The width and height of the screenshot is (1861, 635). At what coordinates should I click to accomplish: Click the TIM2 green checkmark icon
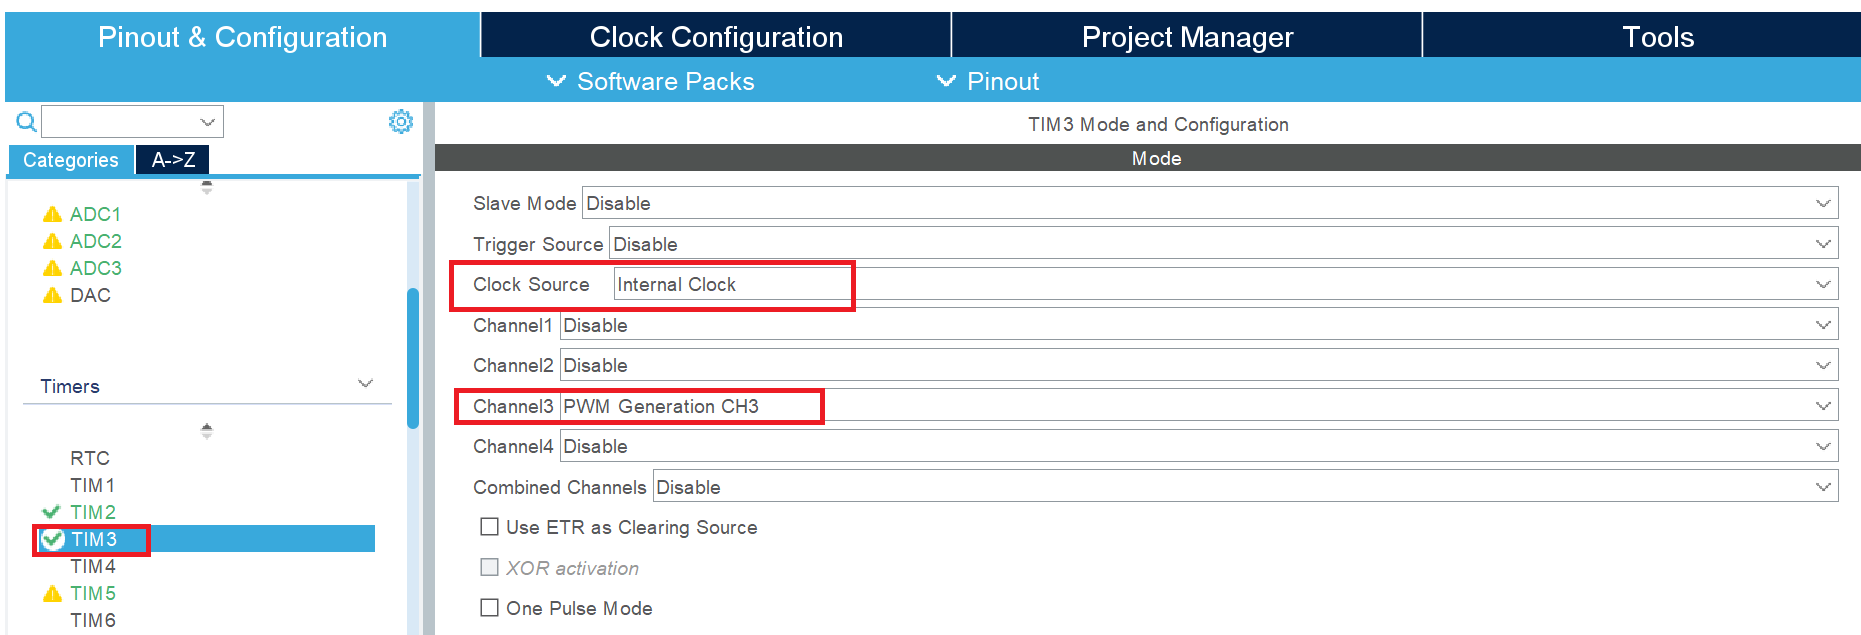pos(52,511)
